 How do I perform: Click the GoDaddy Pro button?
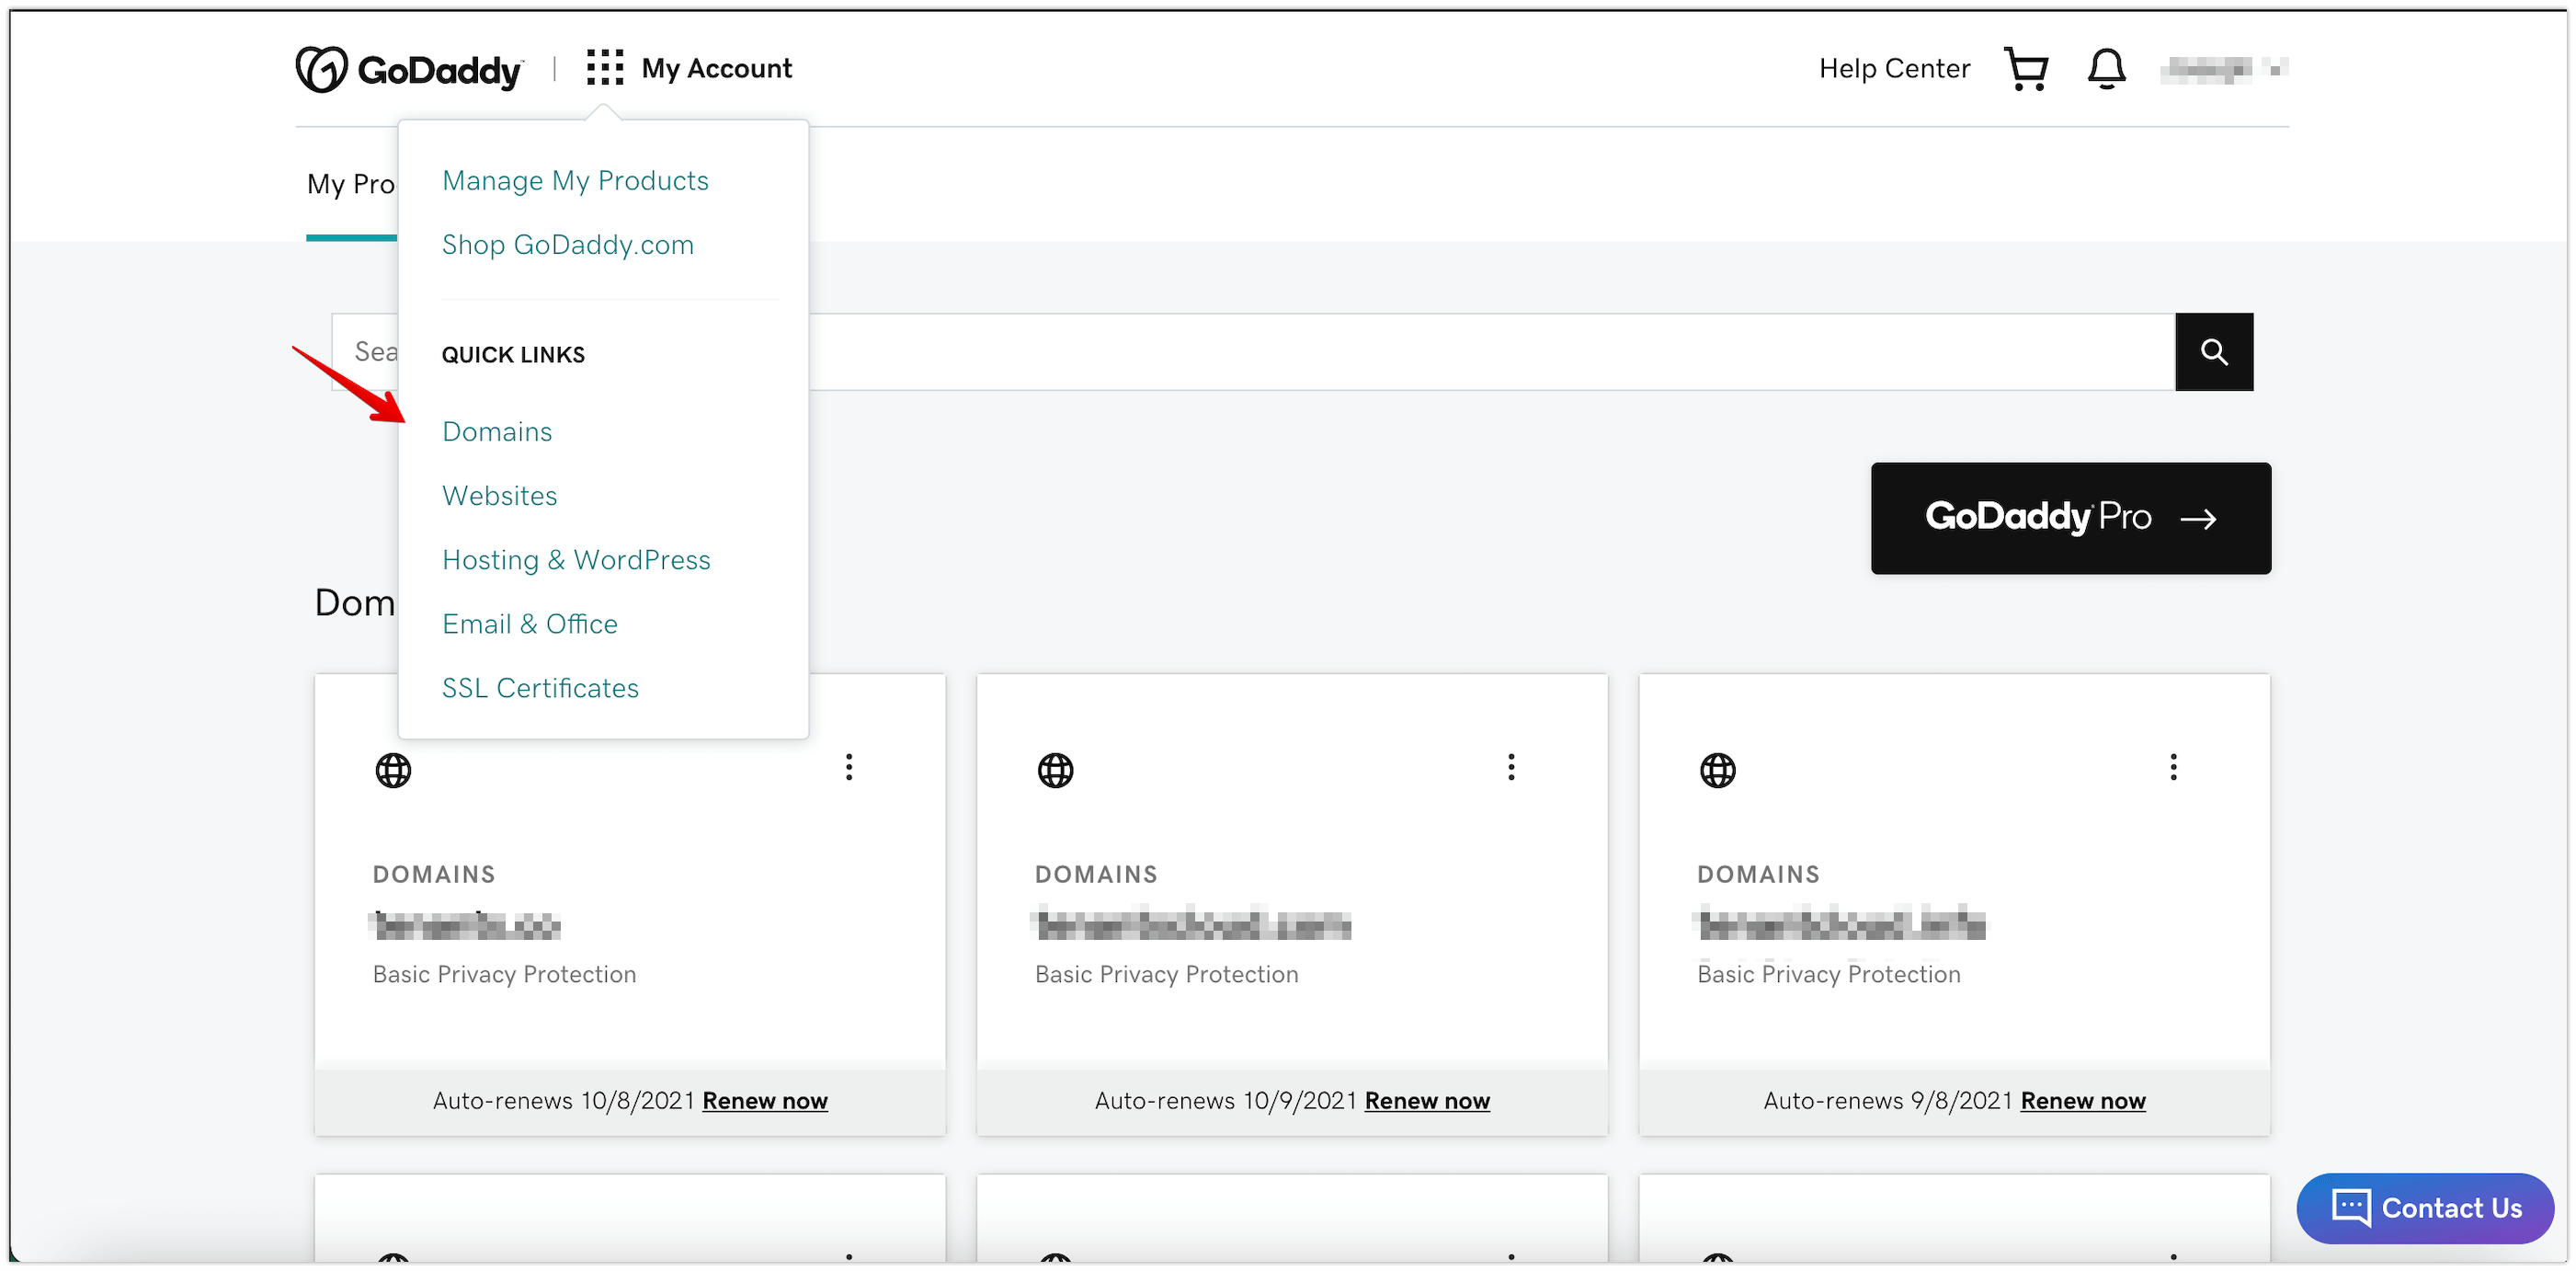(2070, 518)
